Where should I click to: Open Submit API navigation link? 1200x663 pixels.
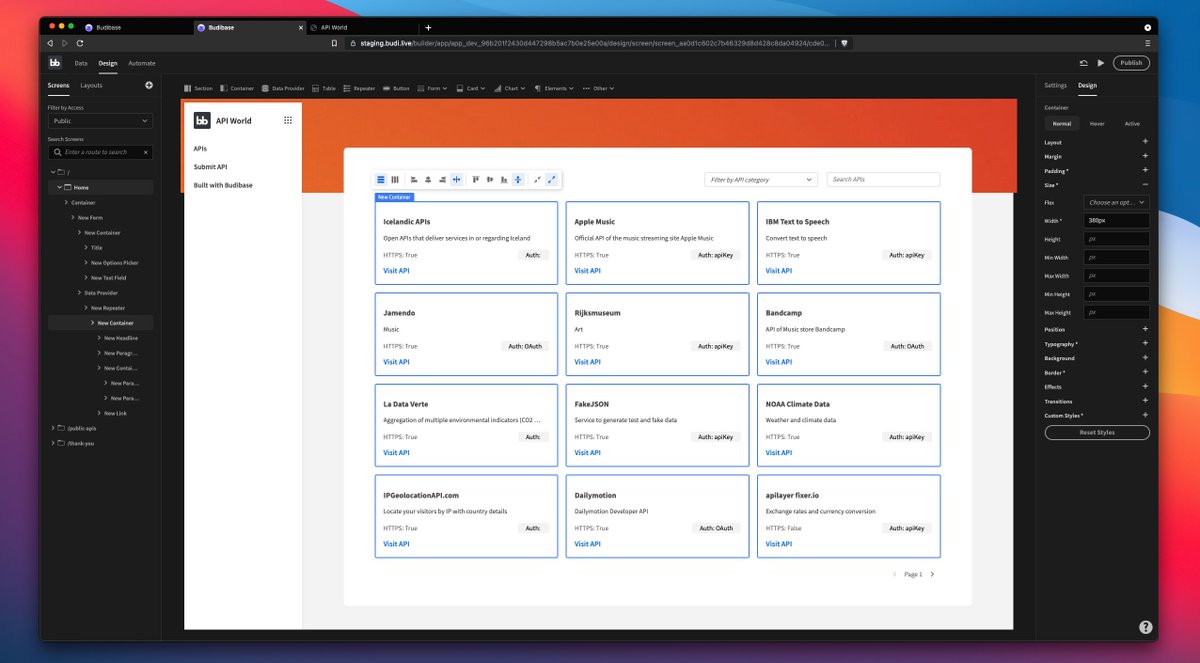(x=210, y=167)
